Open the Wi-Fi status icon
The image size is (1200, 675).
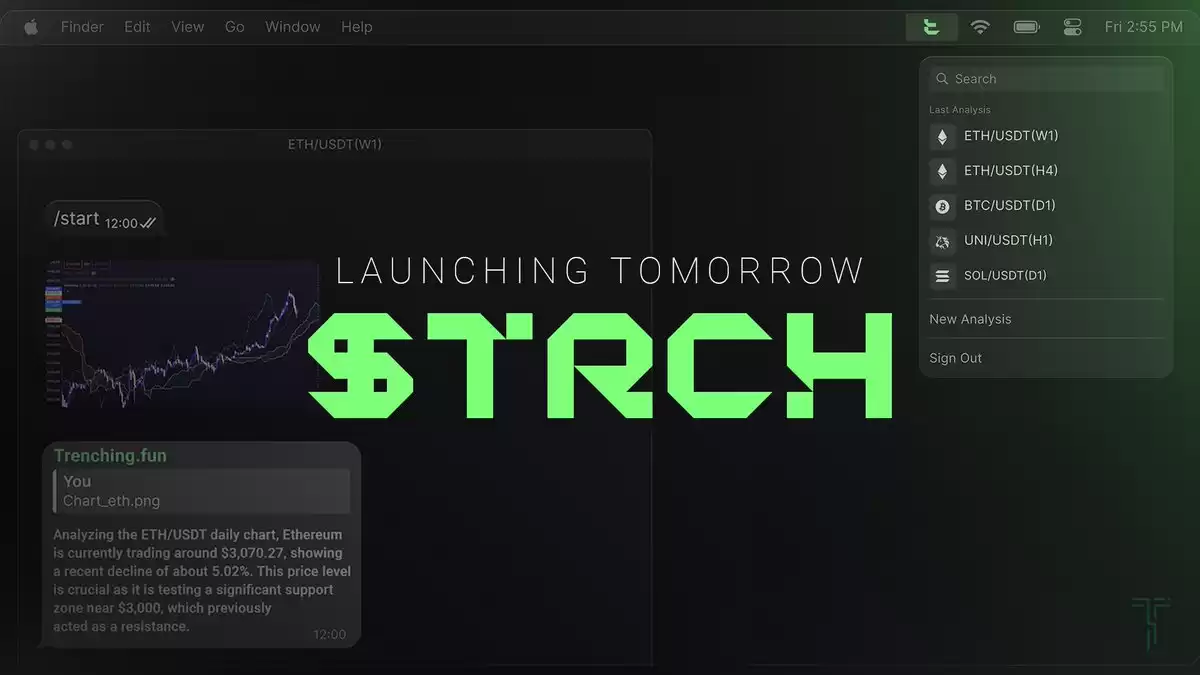[x=980, y=27]
